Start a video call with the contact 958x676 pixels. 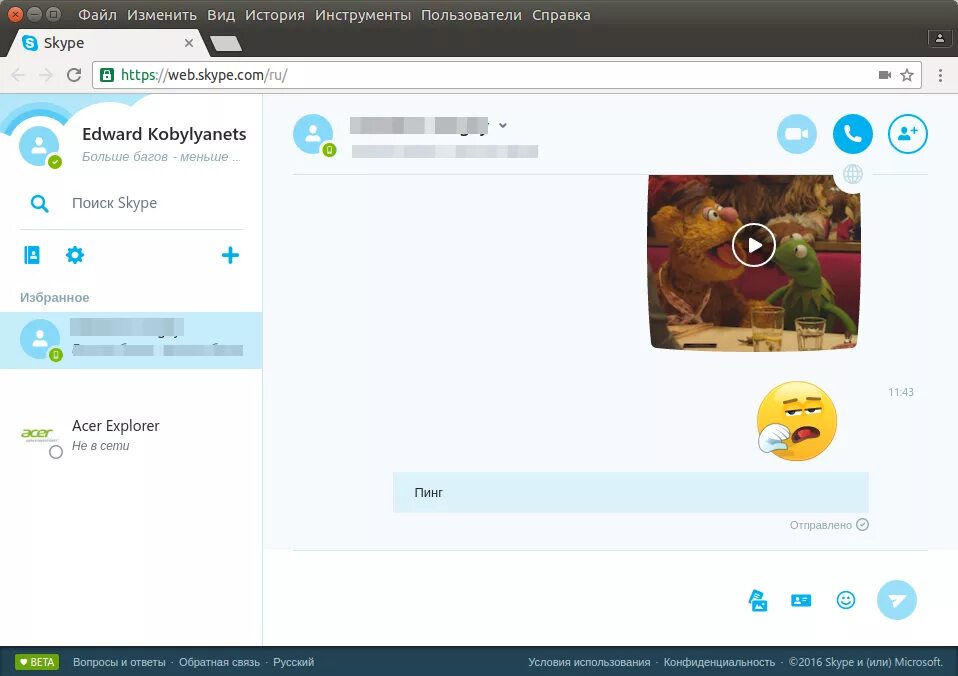click(797, 134)
